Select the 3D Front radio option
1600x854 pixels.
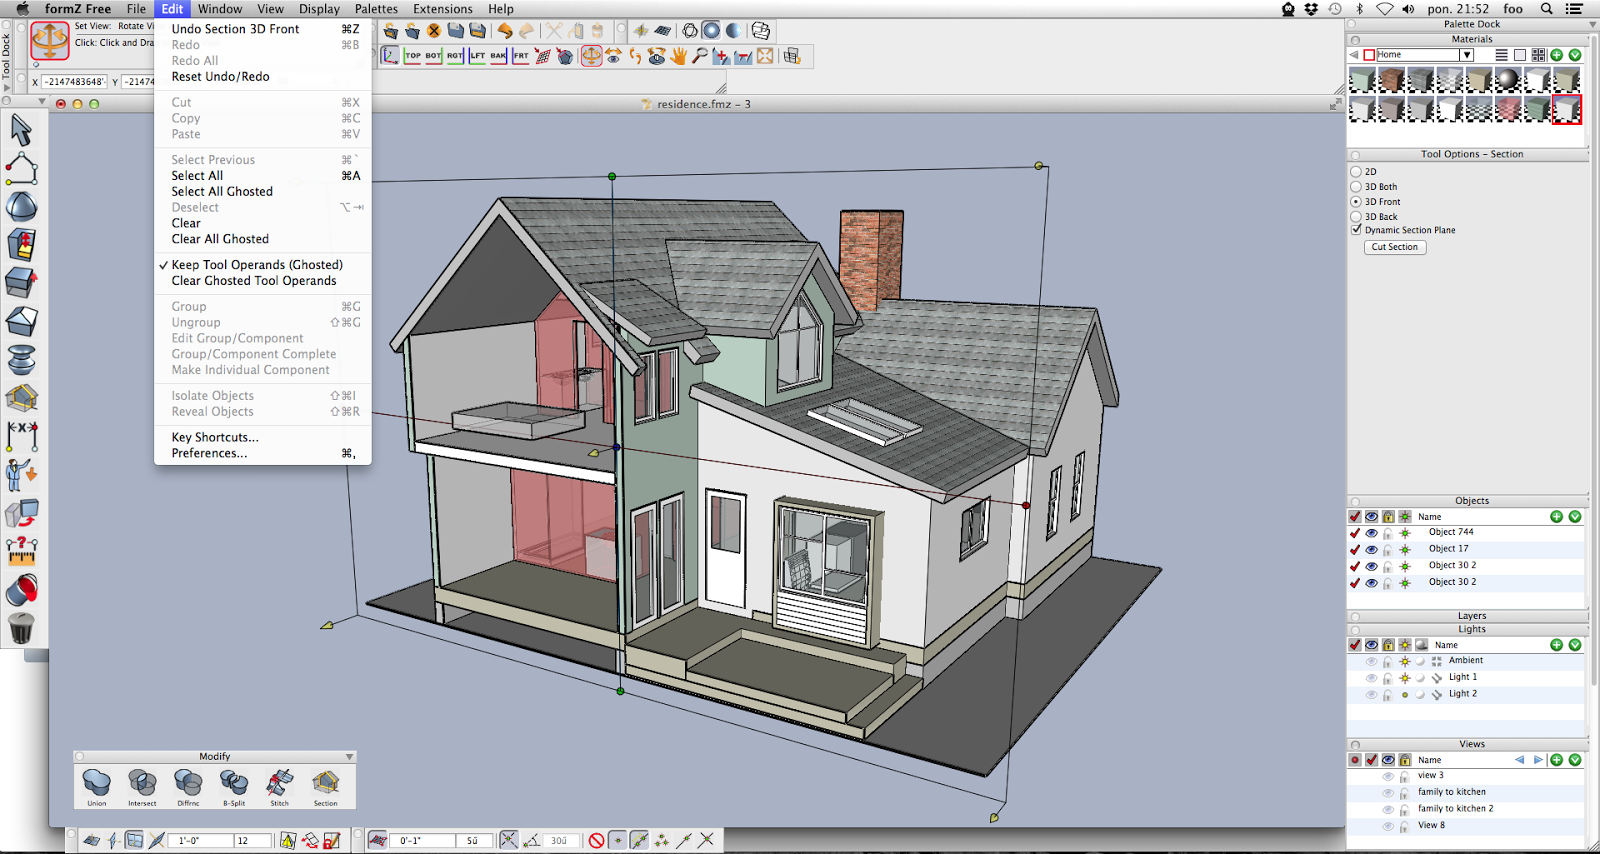click(1357, 202)
